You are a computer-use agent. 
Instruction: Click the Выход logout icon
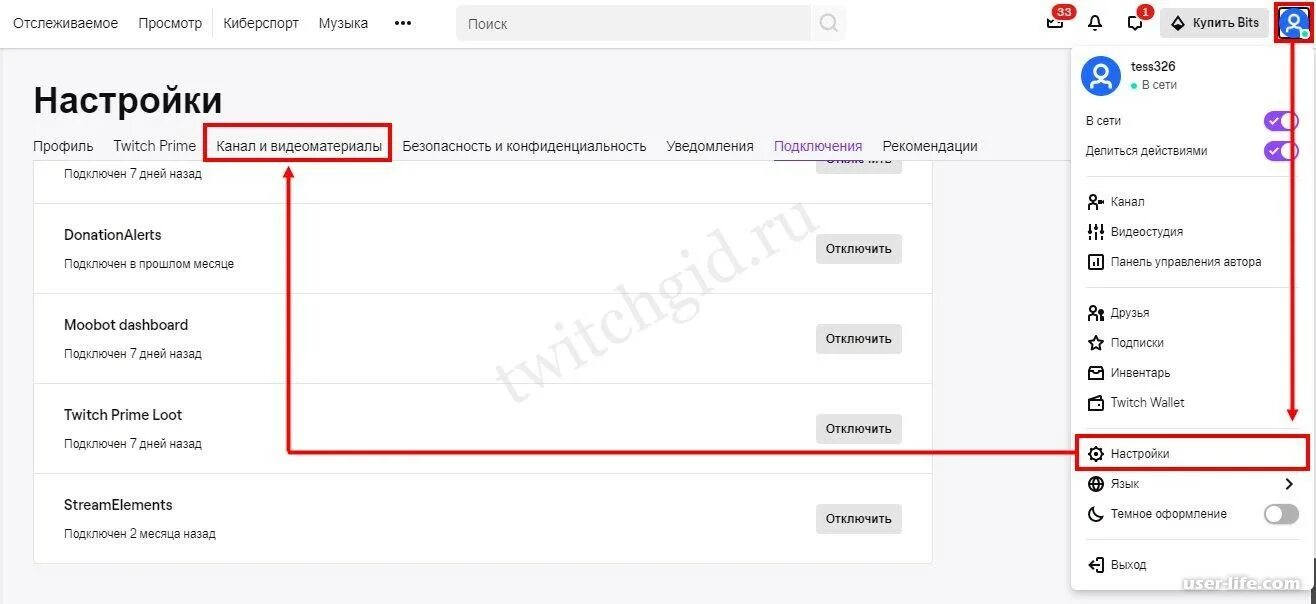[x=1095, y=565]
